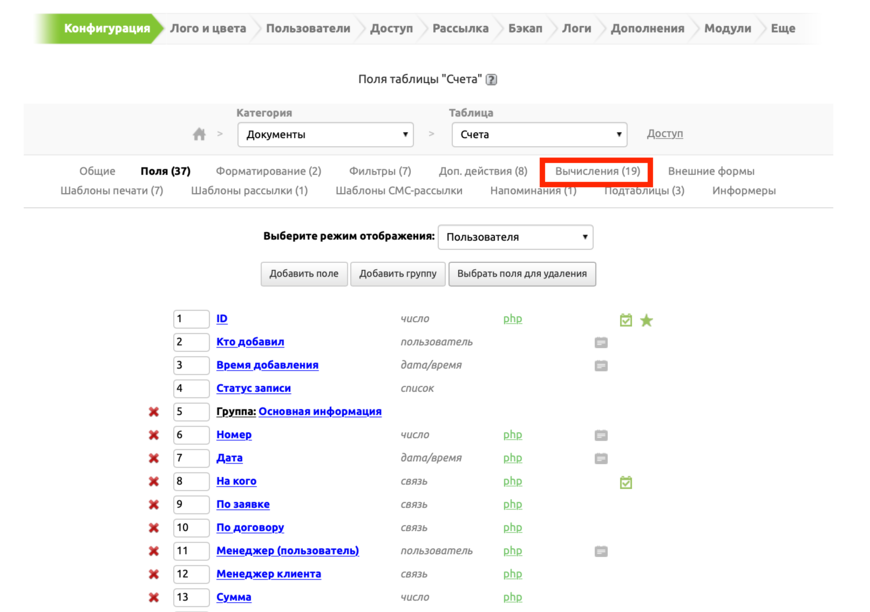
Task: Click red X beside Сумма field
Action: point(154,598)
